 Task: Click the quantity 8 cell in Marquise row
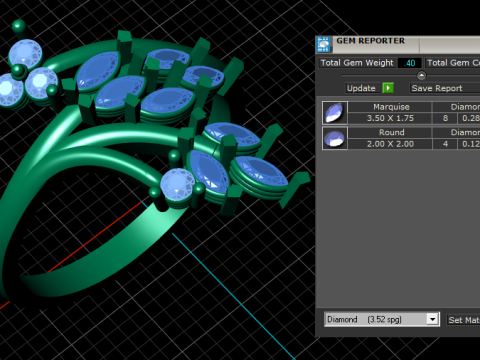click(445, 118)
